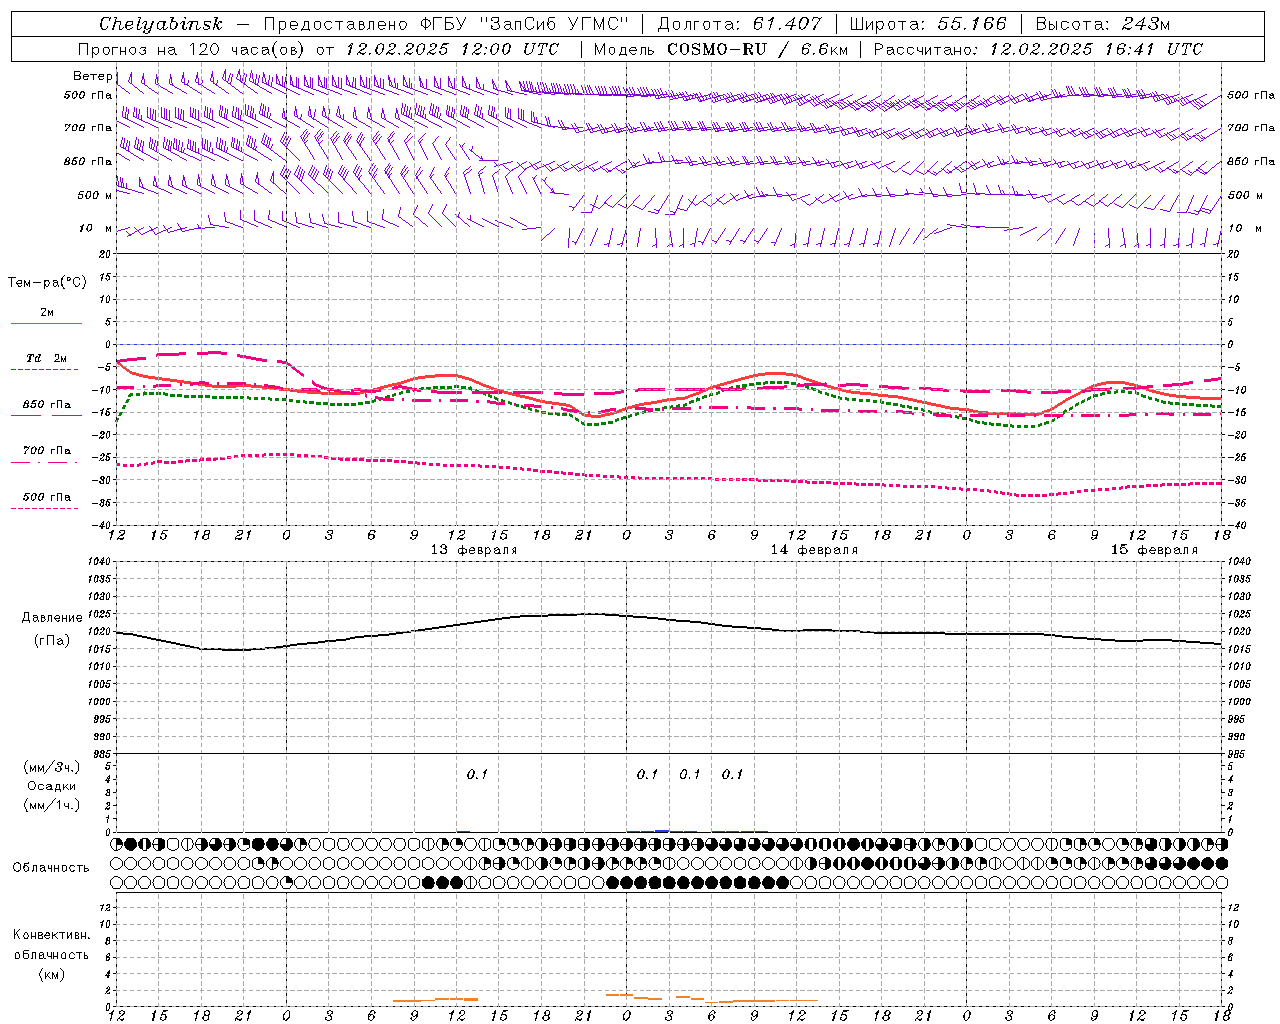The height and width of the screenshot is (1024, 1280).
Task: Click the 'Облачность' cloud cover row label
Action: coord(51,868)
